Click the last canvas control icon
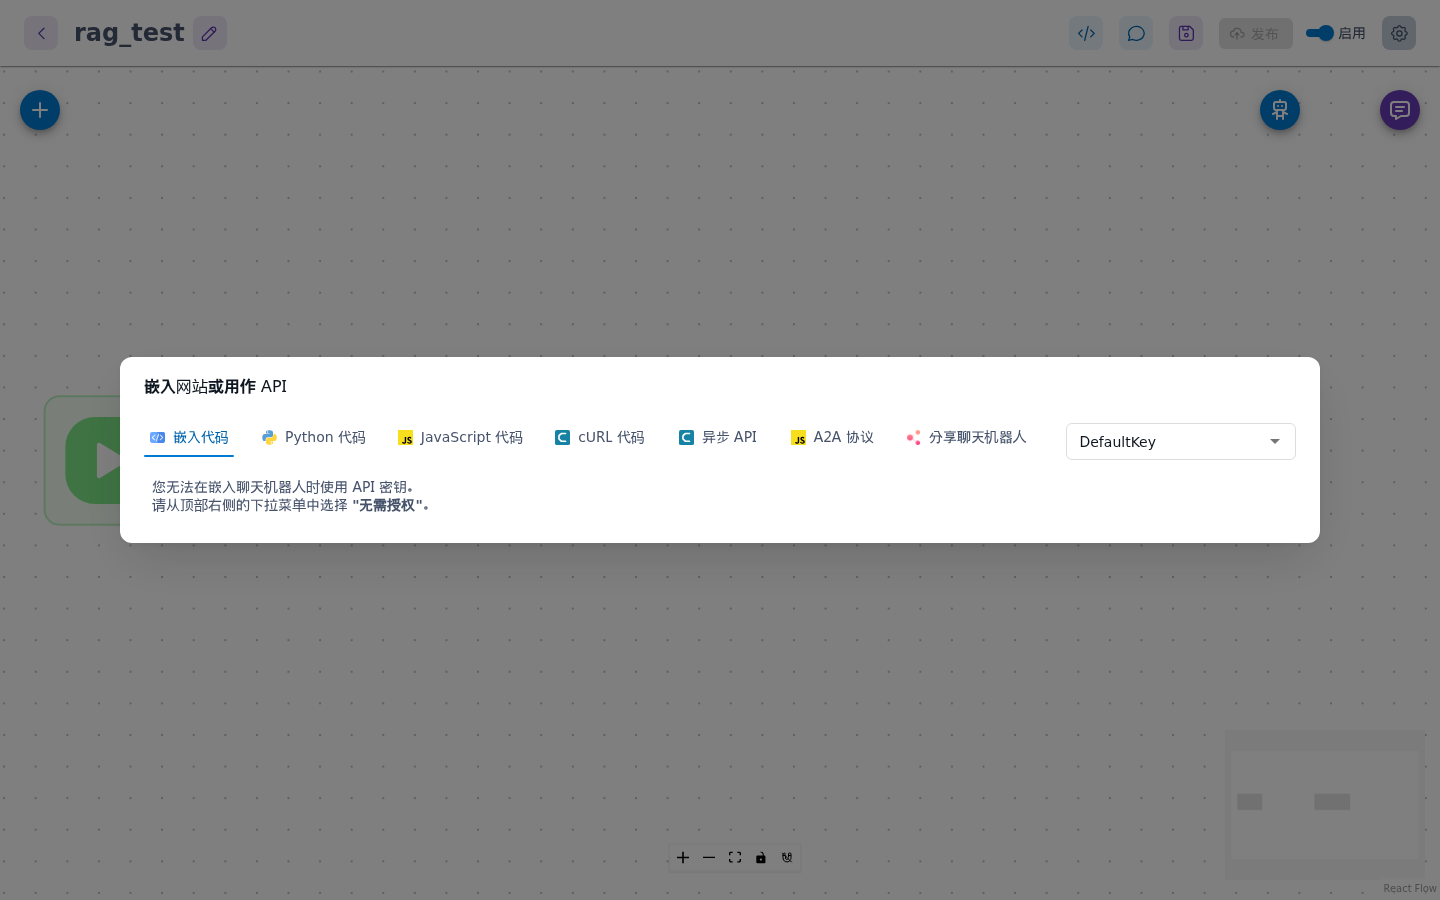The height and width of the screenshot is (900, 1440). (x=787, y=858)
